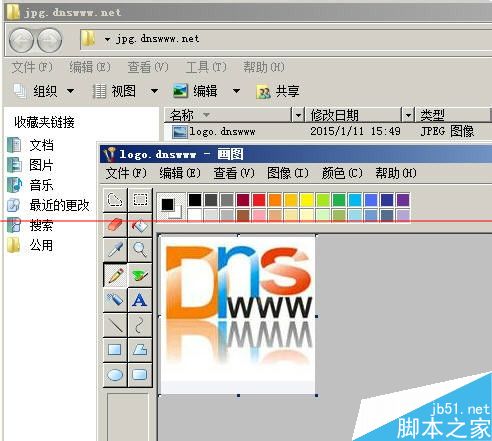The height and width of the screenshot is (441, 492).
Task: Open Explorer 工具(T) menu
Action: 206,67
